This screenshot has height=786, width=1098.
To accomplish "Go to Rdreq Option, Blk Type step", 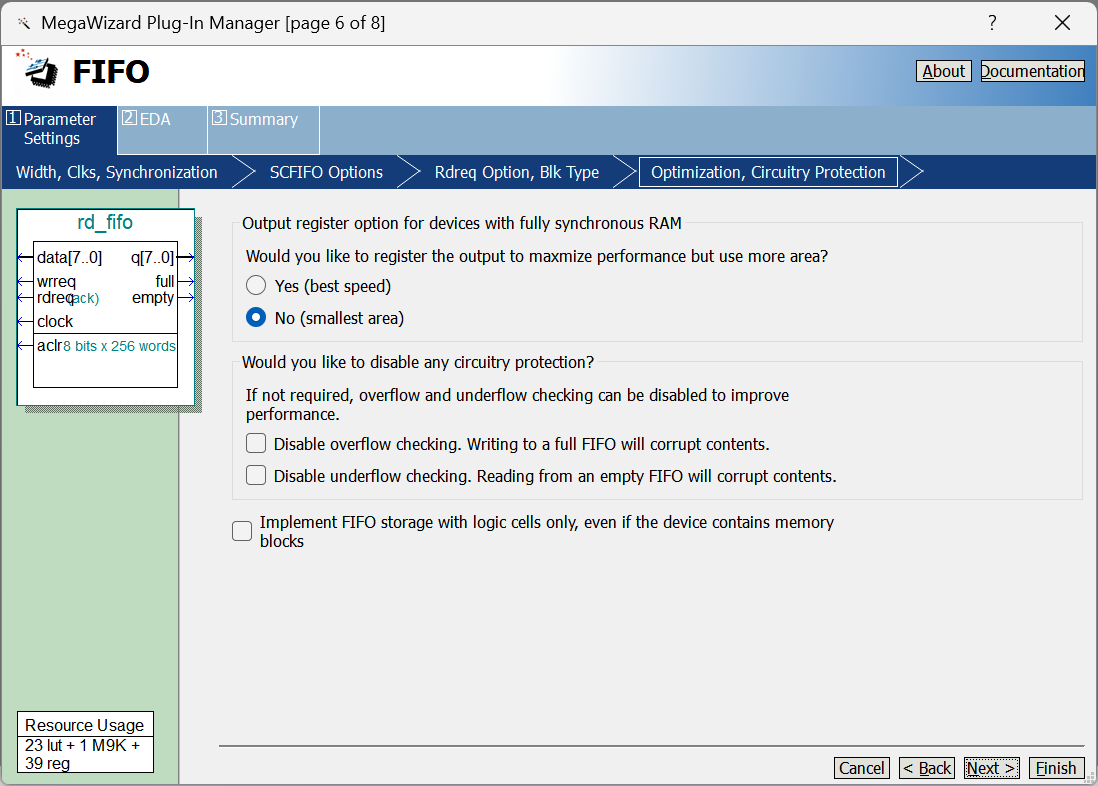I will [517, 172].
